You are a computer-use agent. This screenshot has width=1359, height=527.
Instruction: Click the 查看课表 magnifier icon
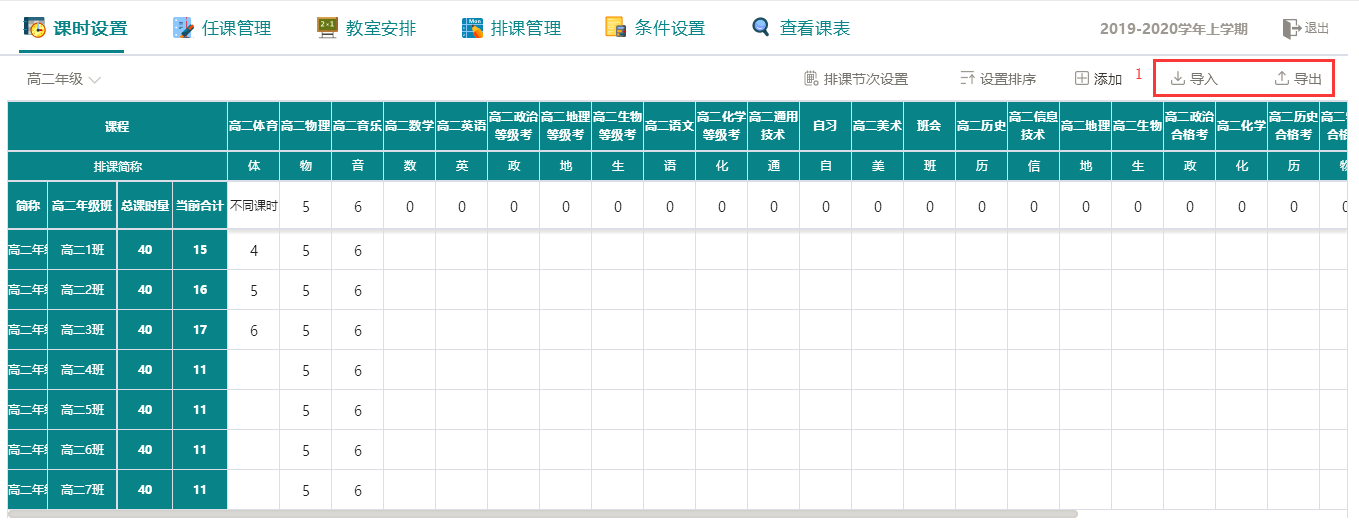[x=762, y=28]
